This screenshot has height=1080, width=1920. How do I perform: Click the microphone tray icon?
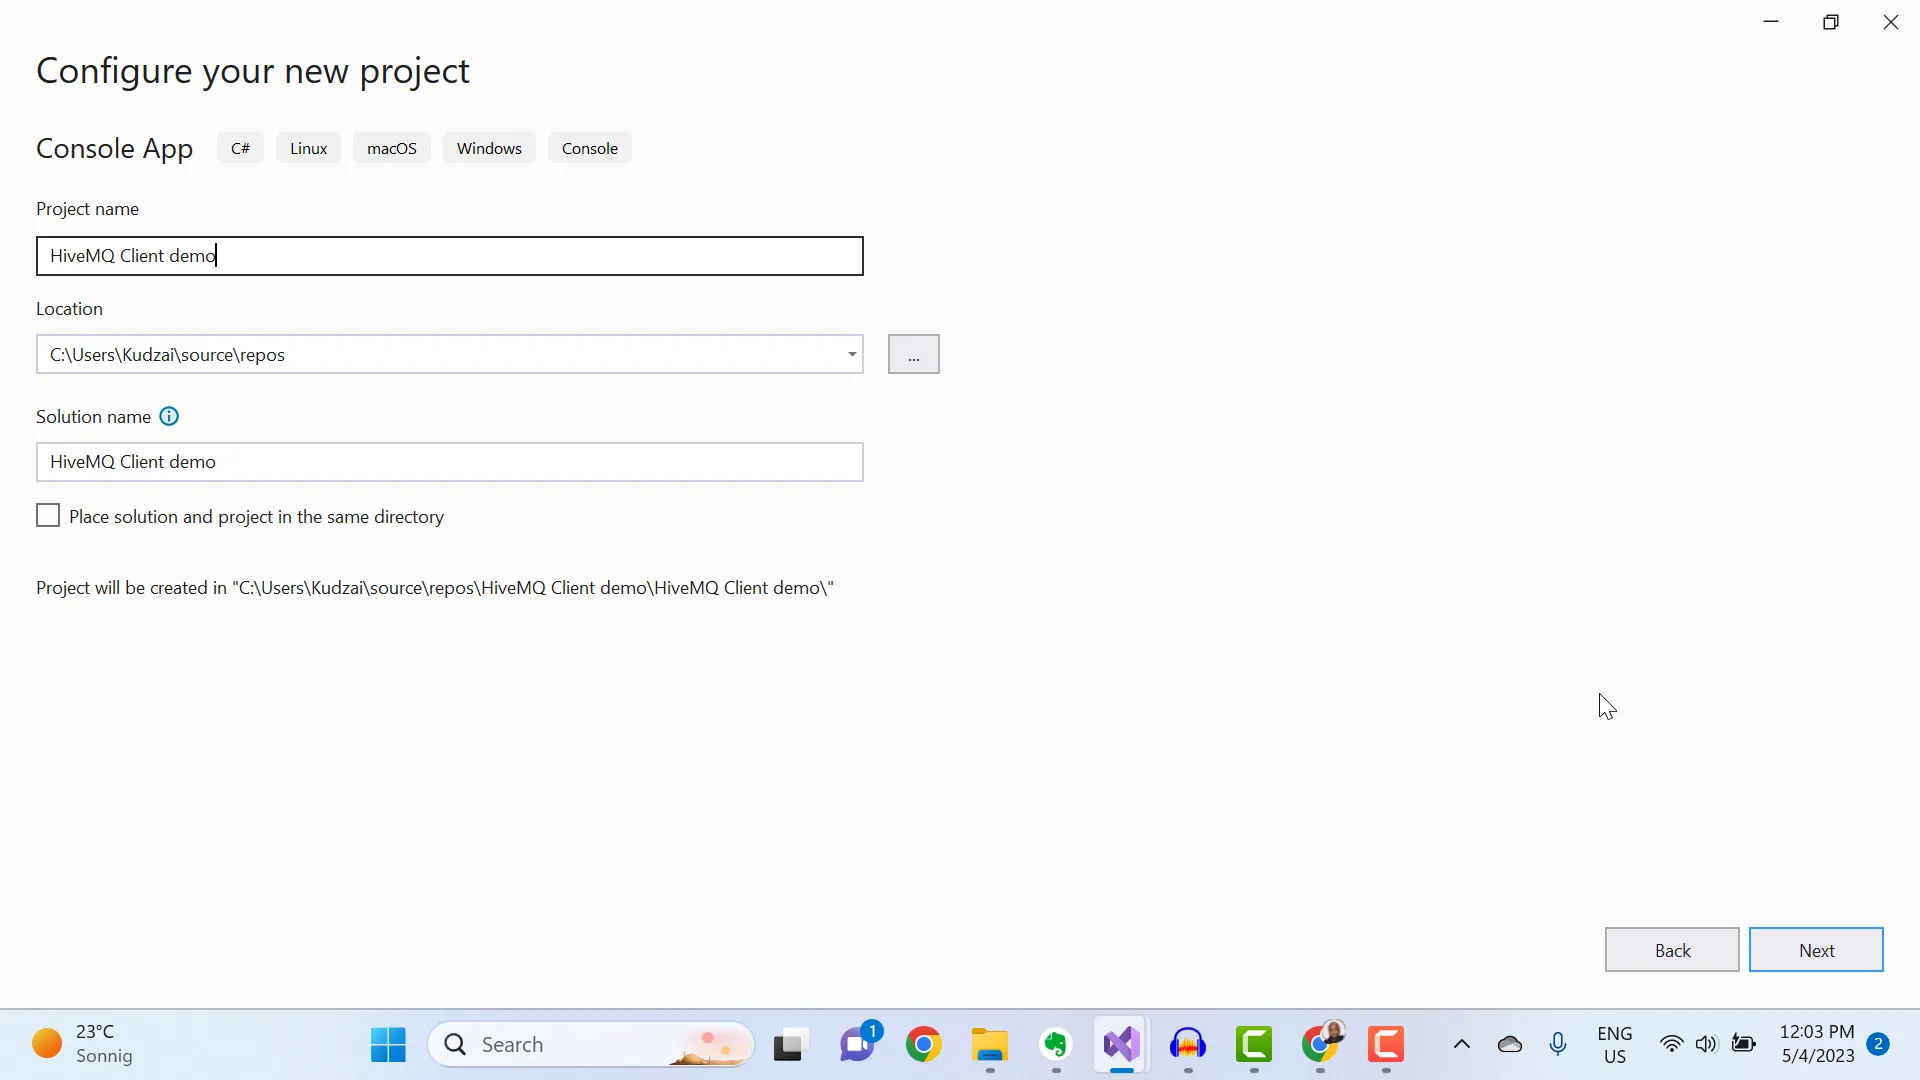[x=1558, y=1045]
